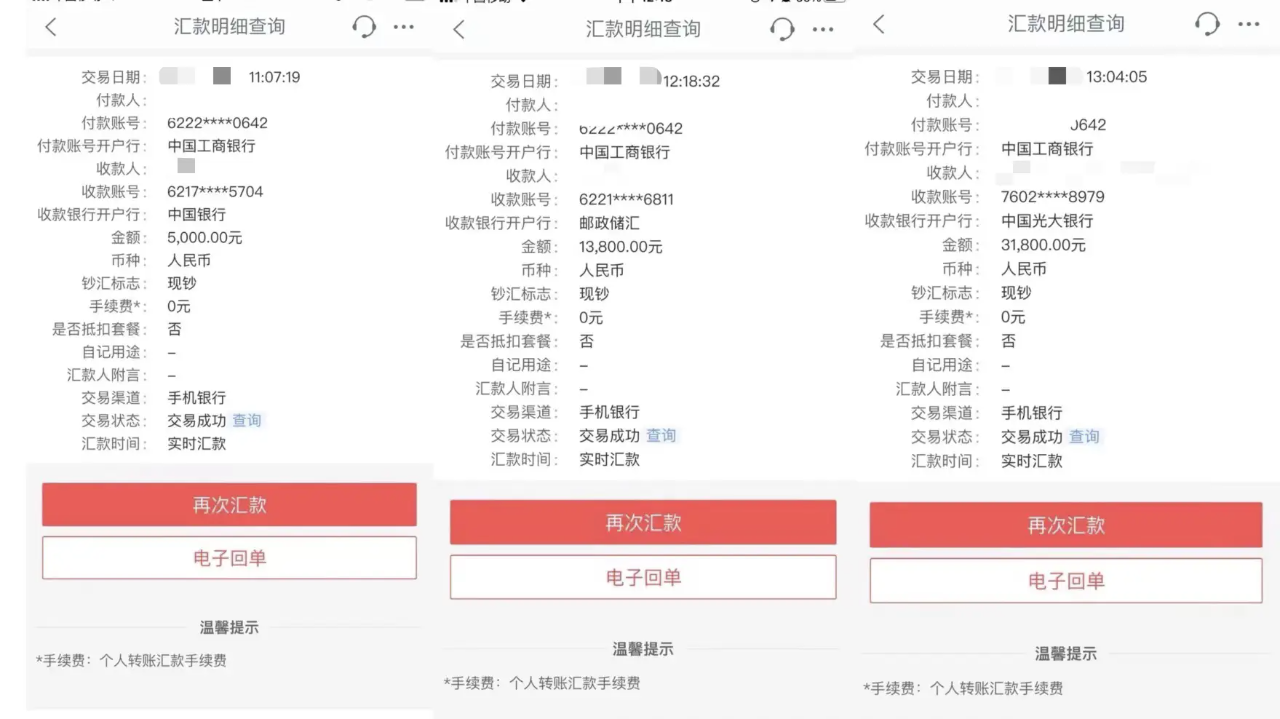The width and height of the screenshot is (1280, 719).
Task: Open customer service headset in right screen
Action: pyautogui.click(x=1208, y=24)
